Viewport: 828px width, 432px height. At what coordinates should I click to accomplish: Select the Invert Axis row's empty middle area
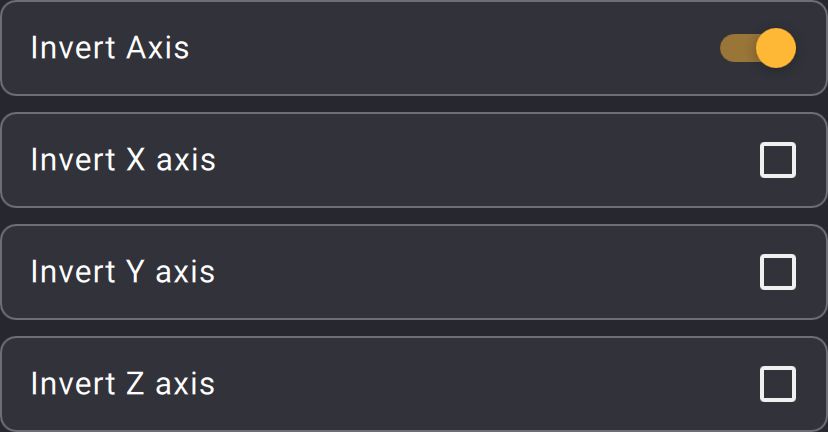click(450, 48)
